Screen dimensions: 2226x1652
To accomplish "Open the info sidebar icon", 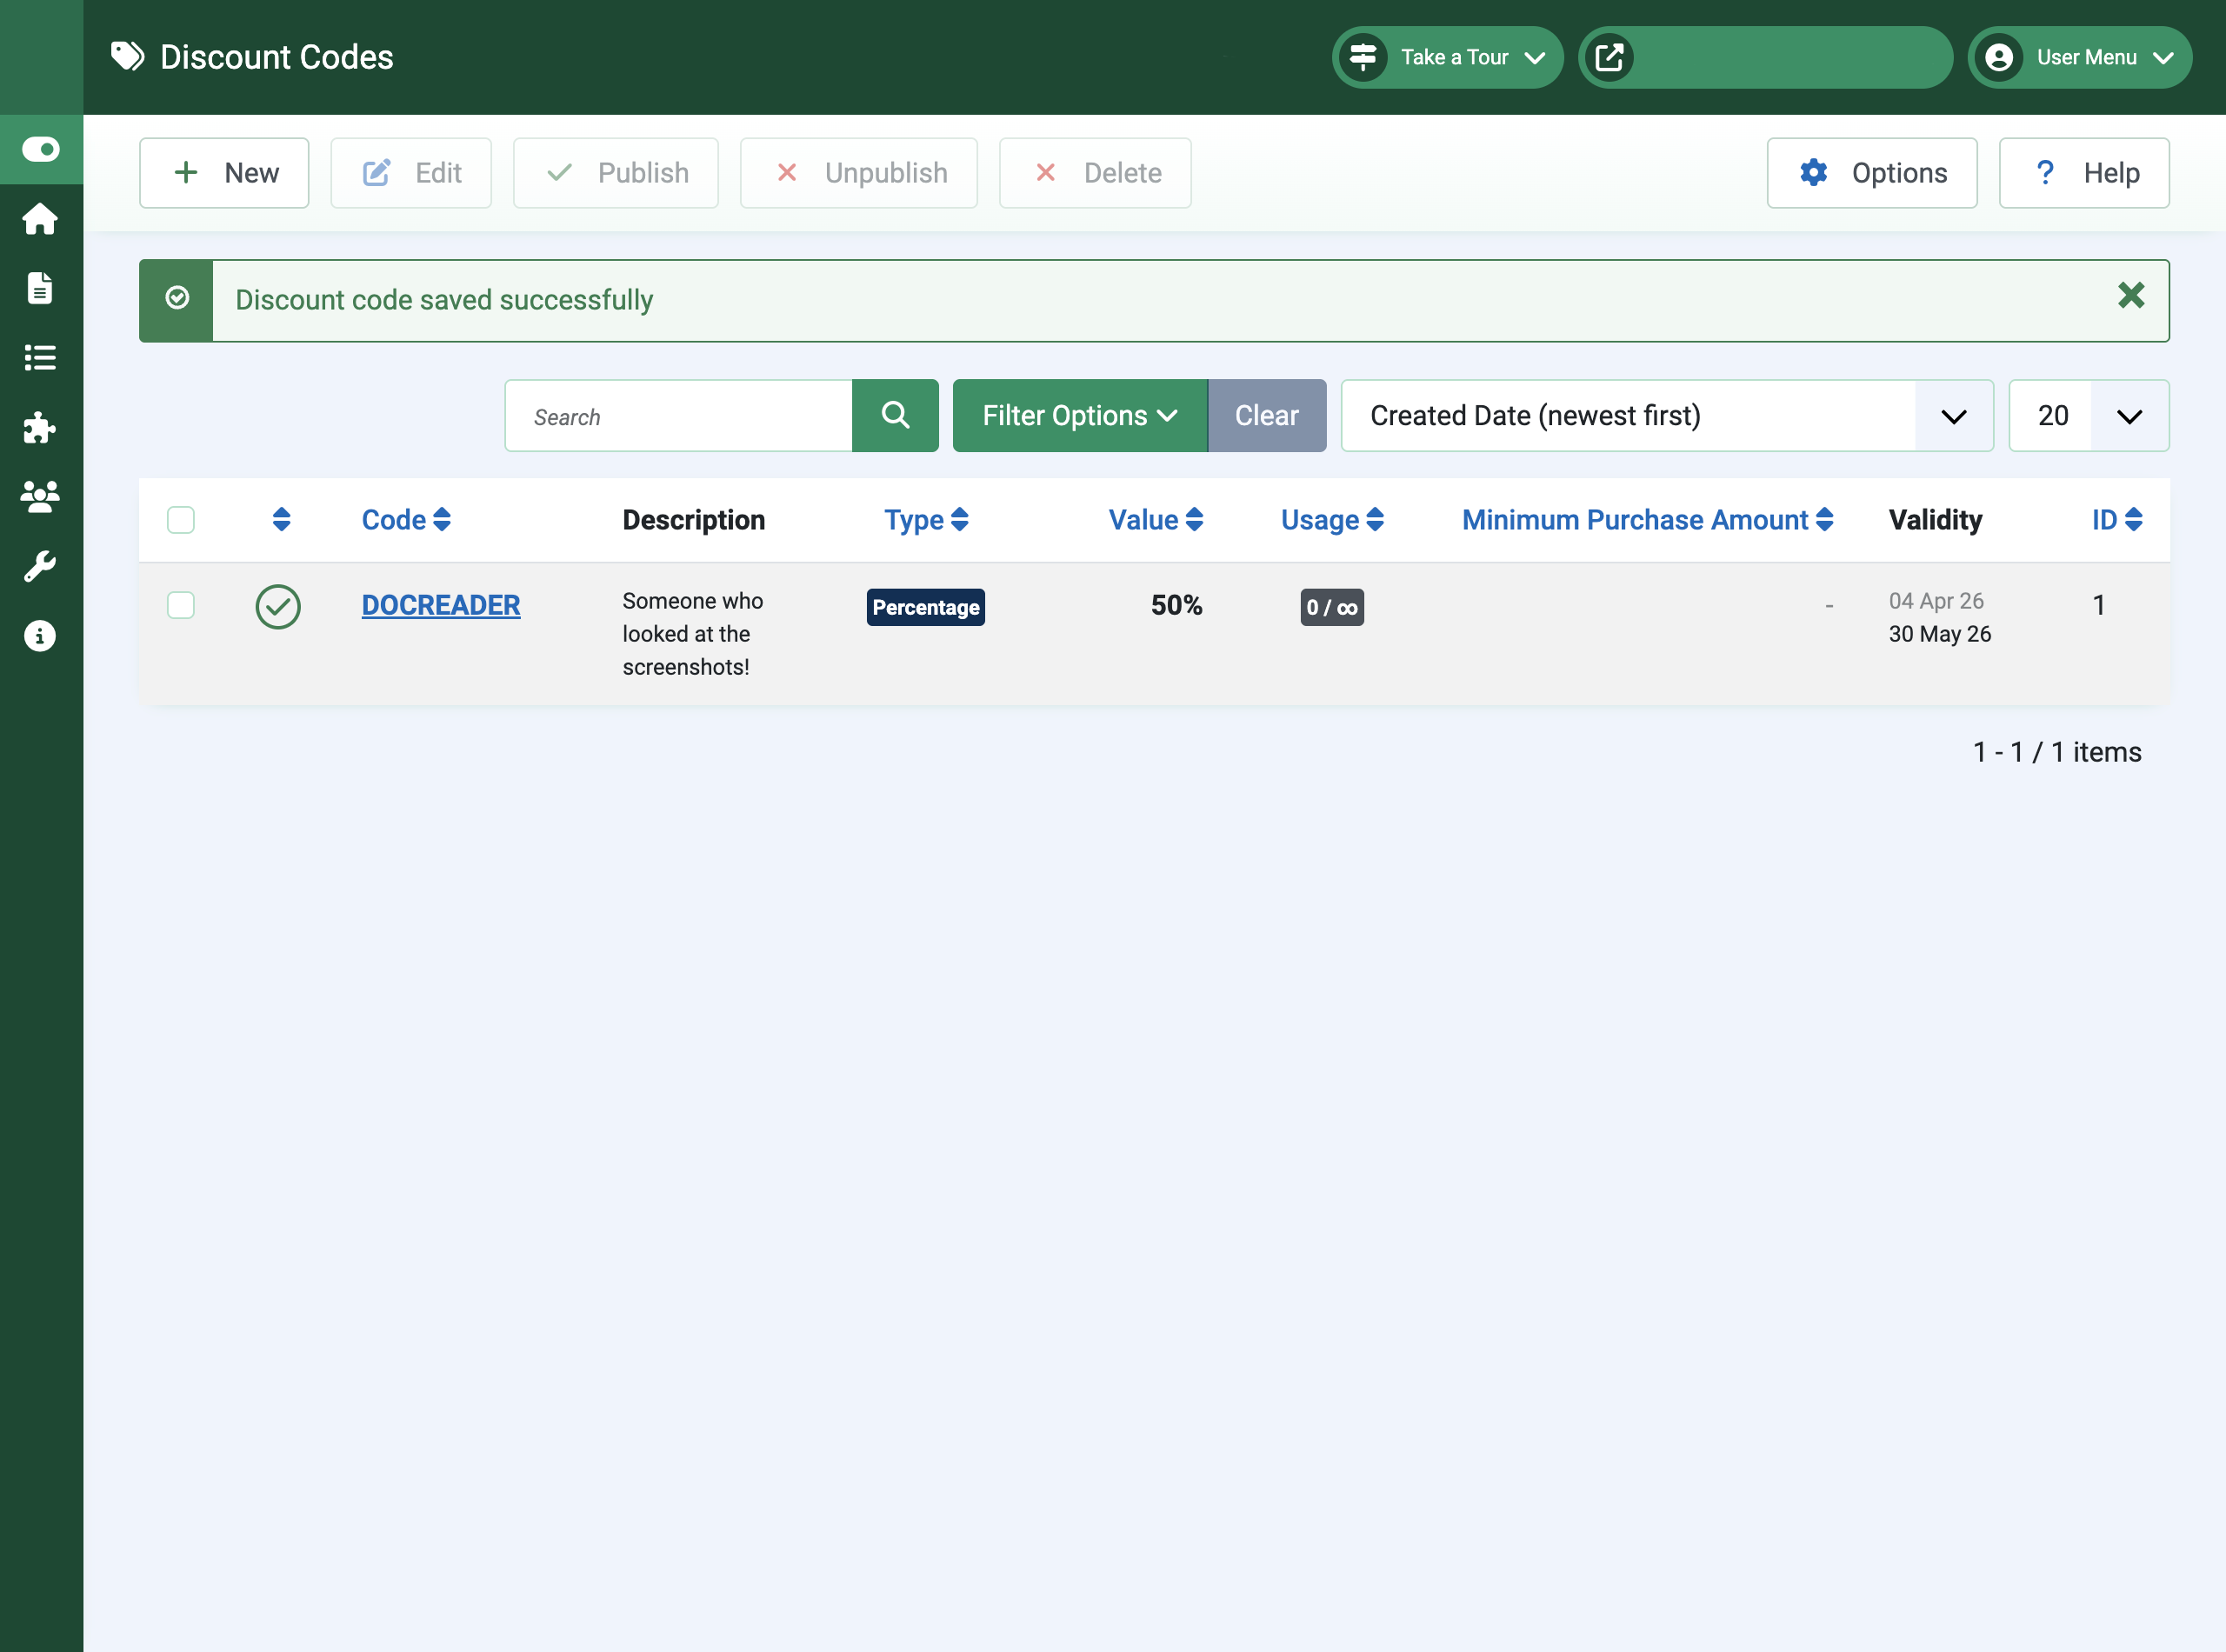I will coord(41,636).
